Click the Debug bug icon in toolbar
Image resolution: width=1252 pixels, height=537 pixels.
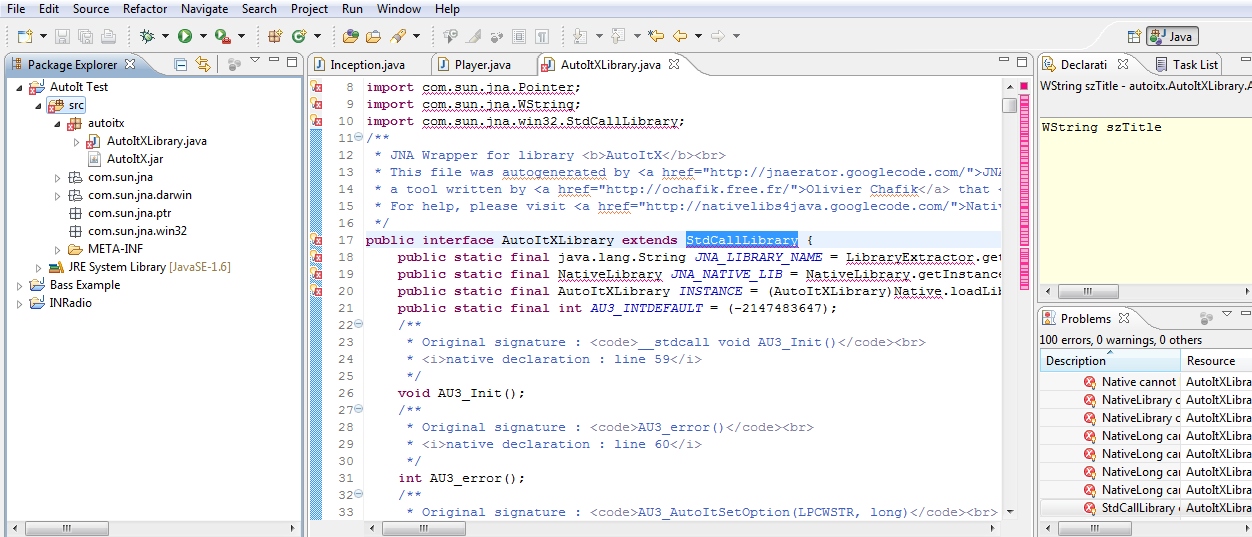tap(147, 36)
